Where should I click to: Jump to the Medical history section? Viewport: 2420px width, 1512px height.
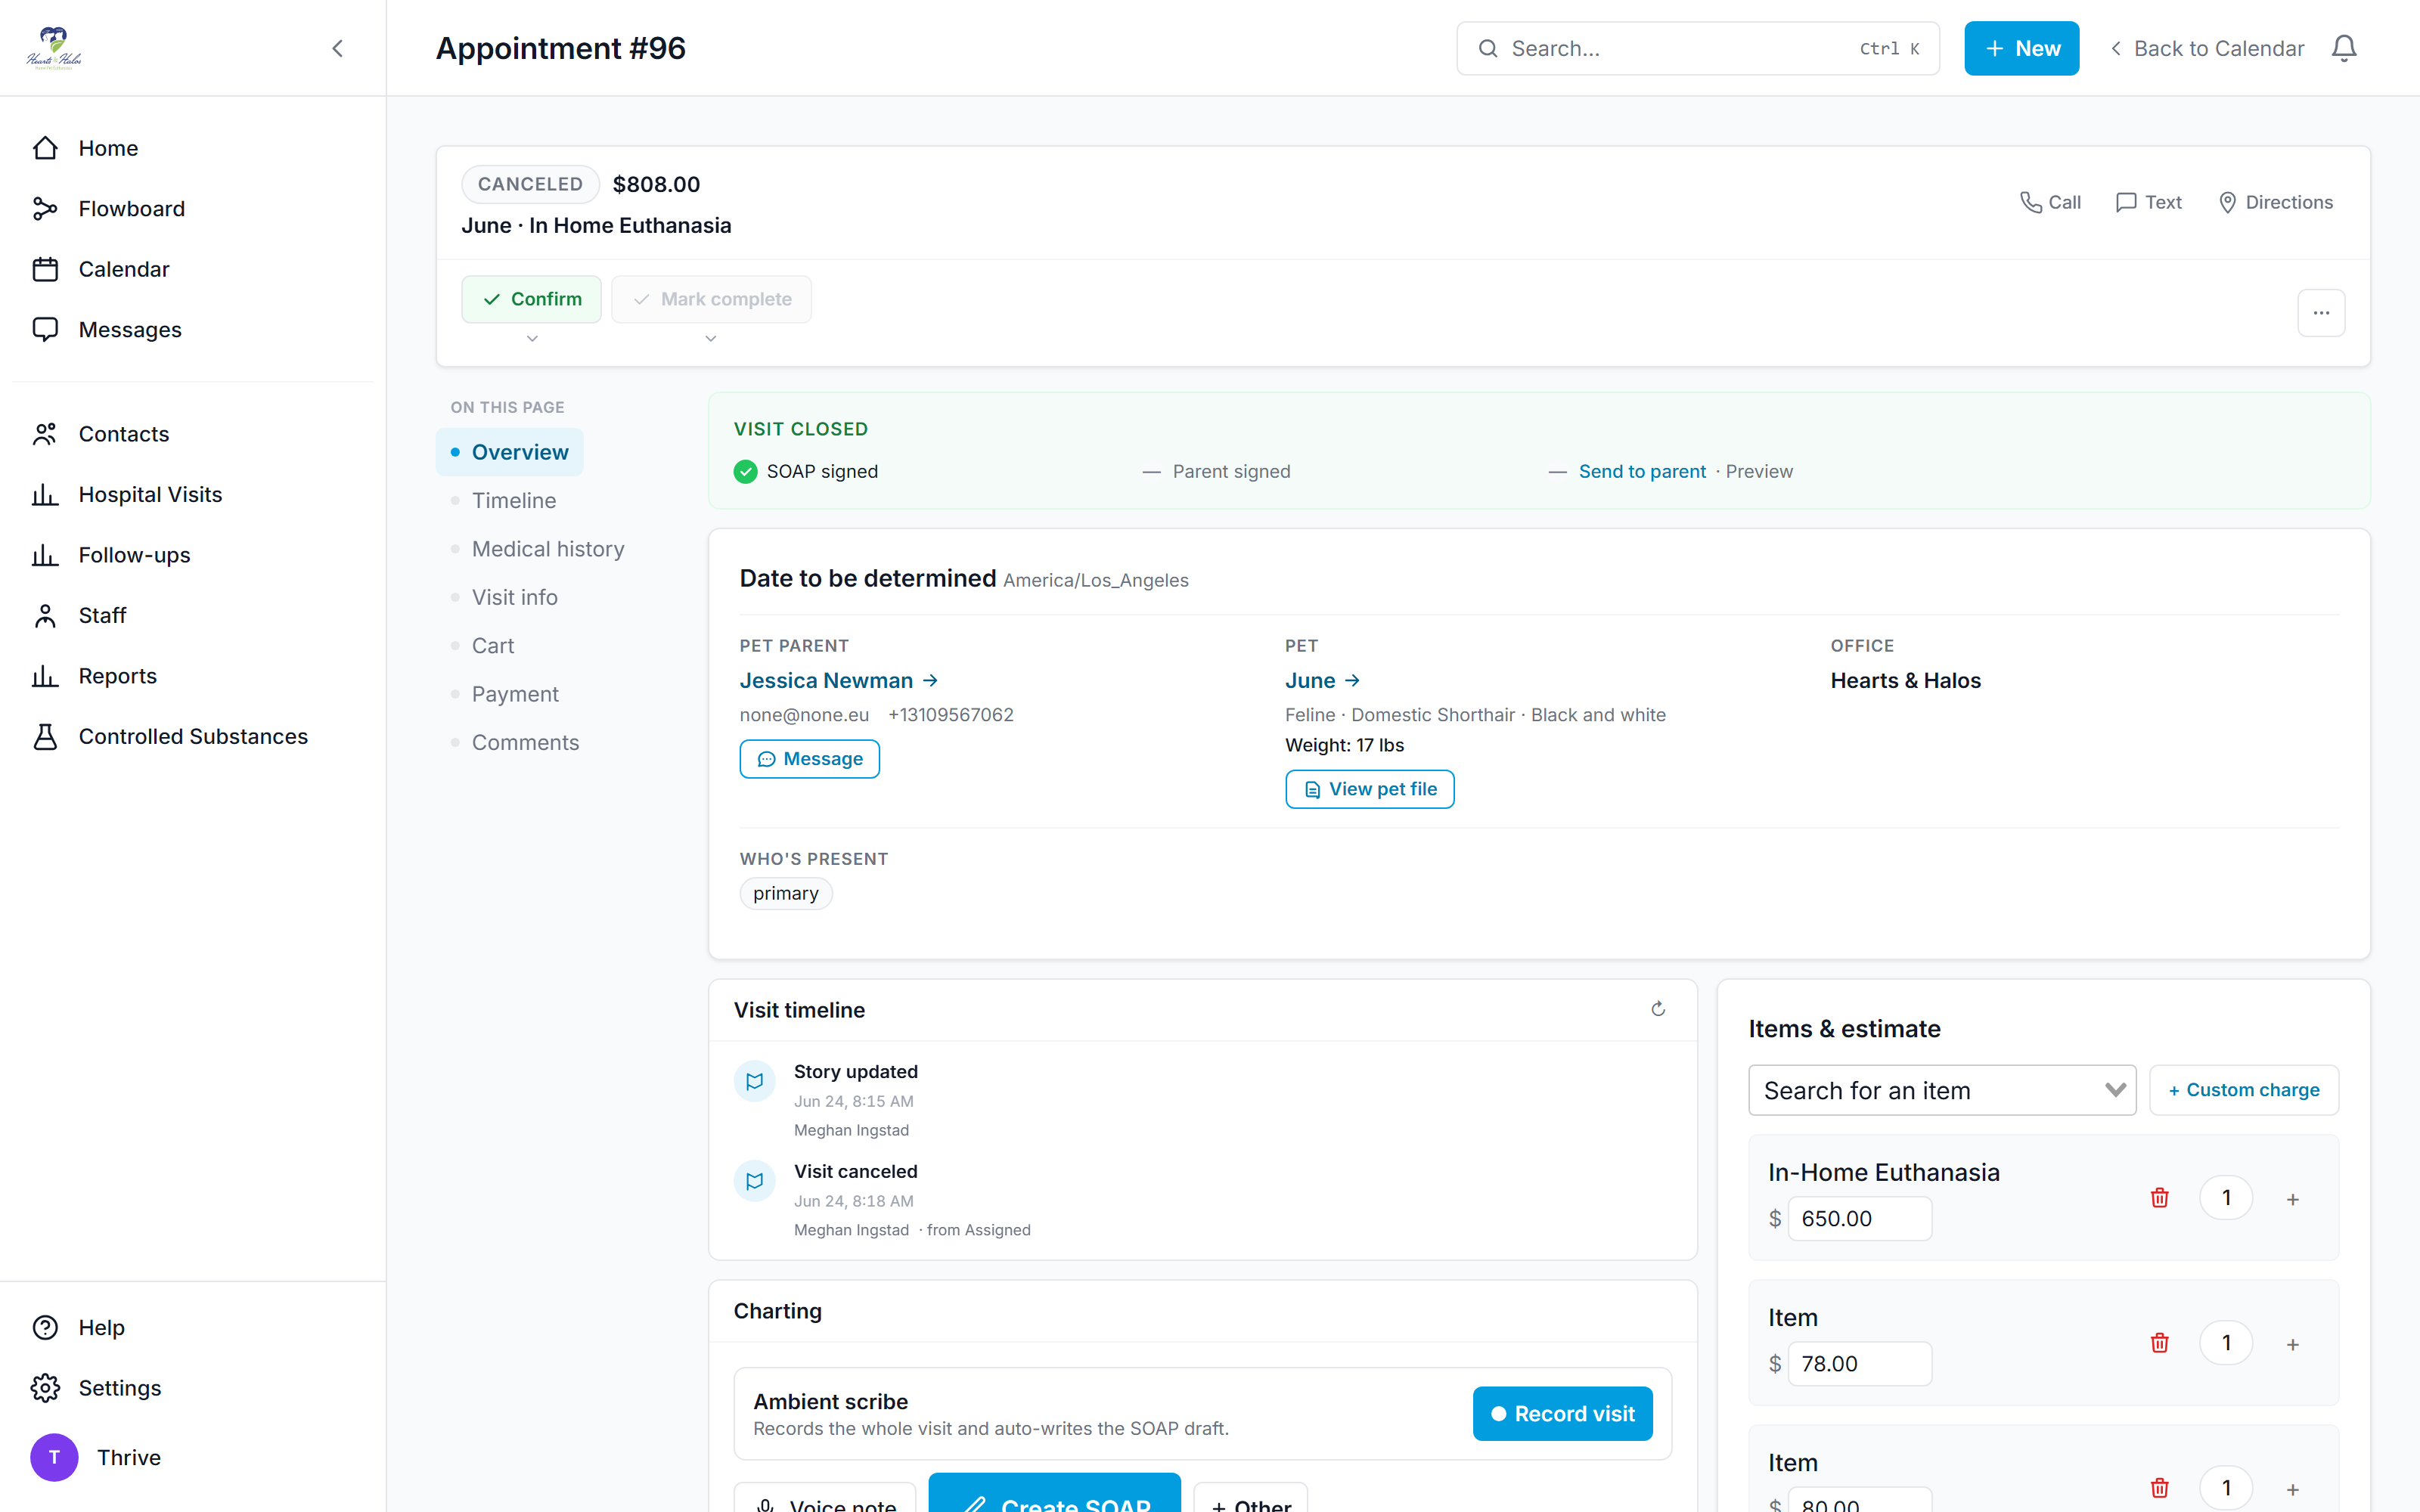(548, 549)
